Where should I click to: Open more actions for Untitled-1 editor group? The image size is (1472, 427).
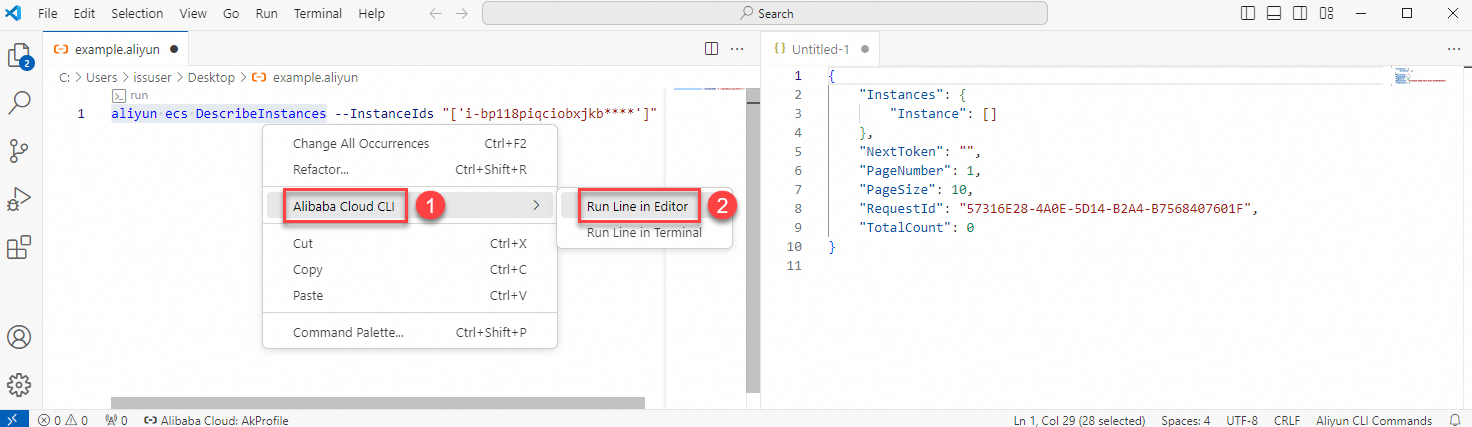(x=1454, y=48)
